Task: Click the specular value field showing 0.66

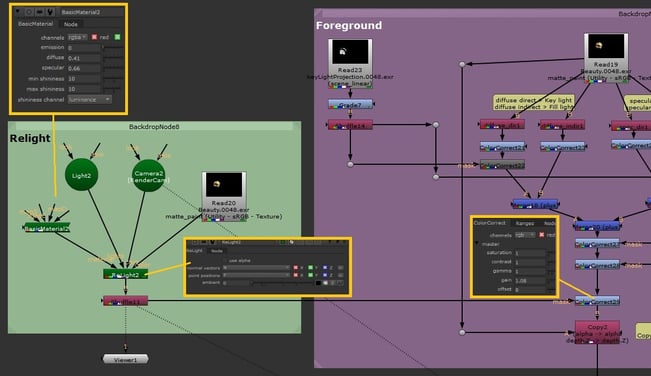Action: coord(84,68)
